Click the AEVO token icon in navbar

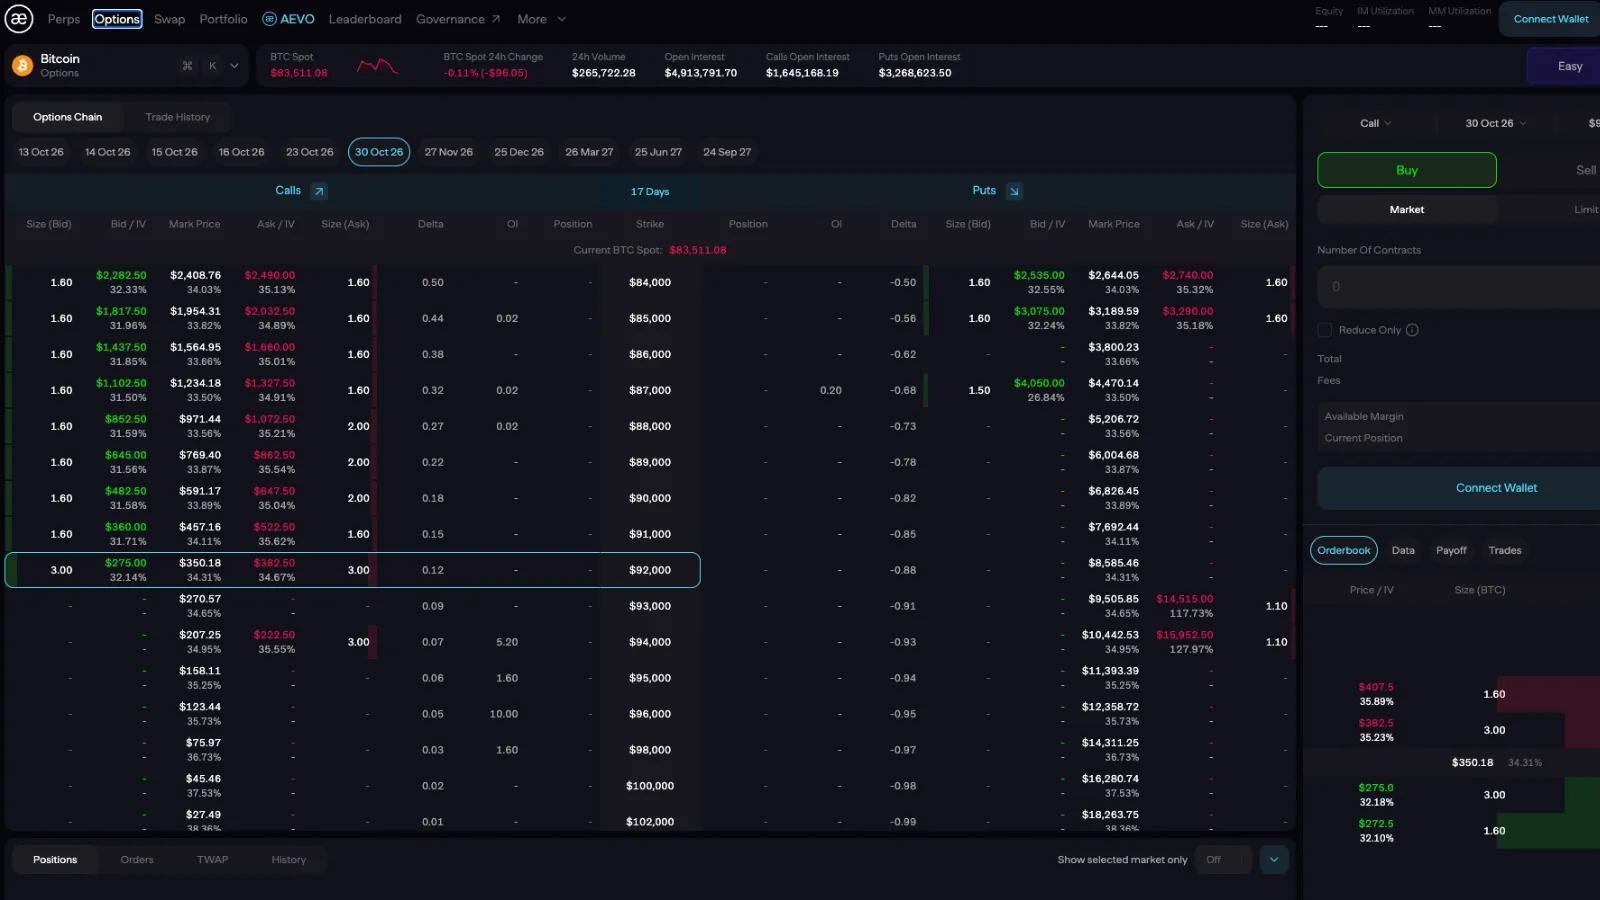[x=269, y=19]
